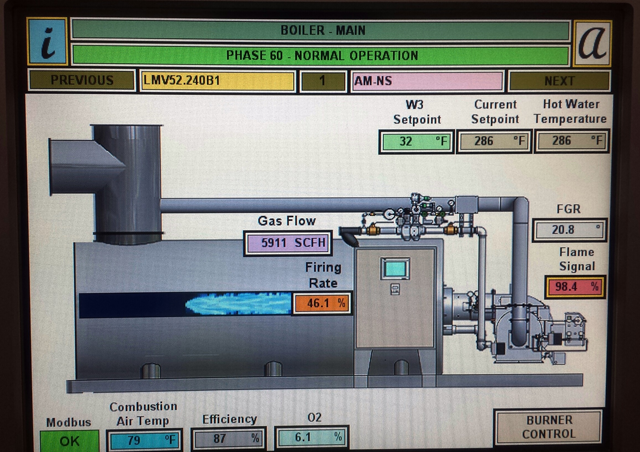Screen dimensions: 640x452
Task: Open the BURNER CONTROL screen
Action: pos(548,427)
